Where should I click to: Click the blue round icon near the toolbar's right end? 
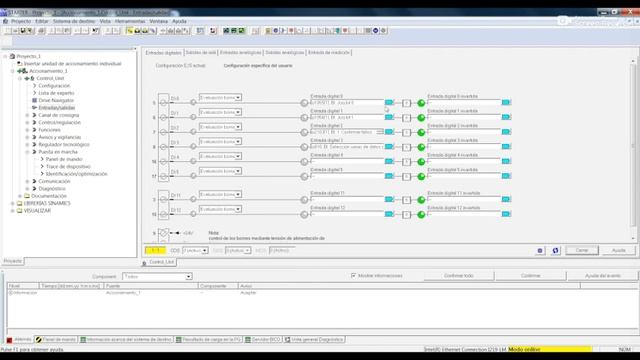pos(376,31)
